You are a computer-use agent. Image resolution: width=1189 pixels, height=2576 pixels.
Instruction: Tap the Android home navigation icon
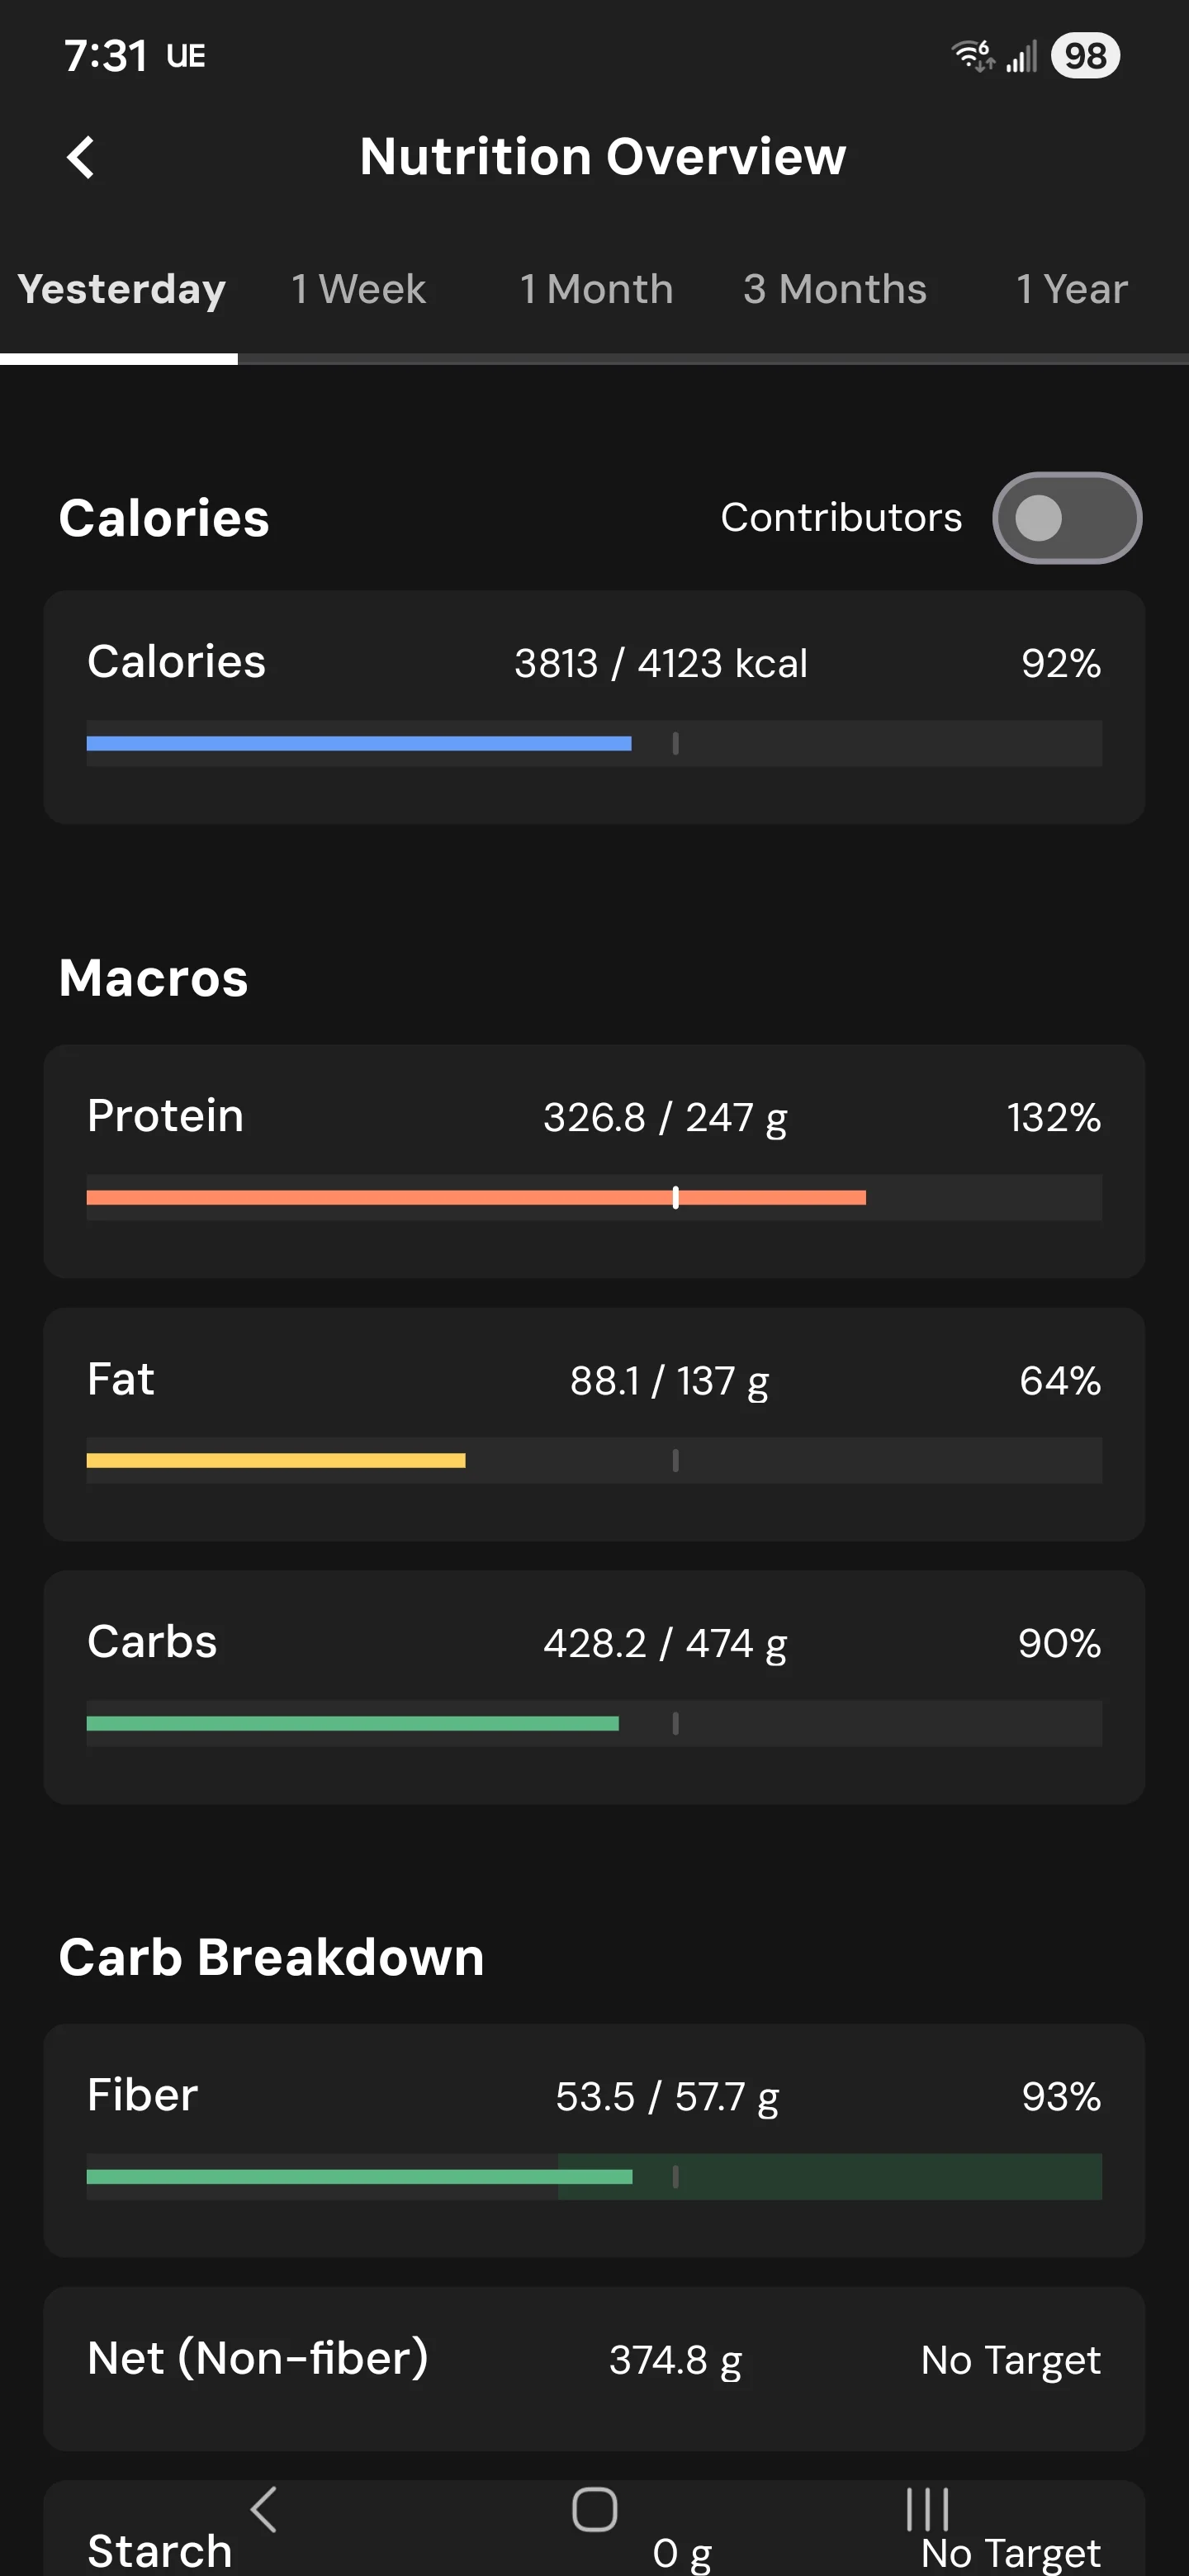click(x=594, y=2509)
